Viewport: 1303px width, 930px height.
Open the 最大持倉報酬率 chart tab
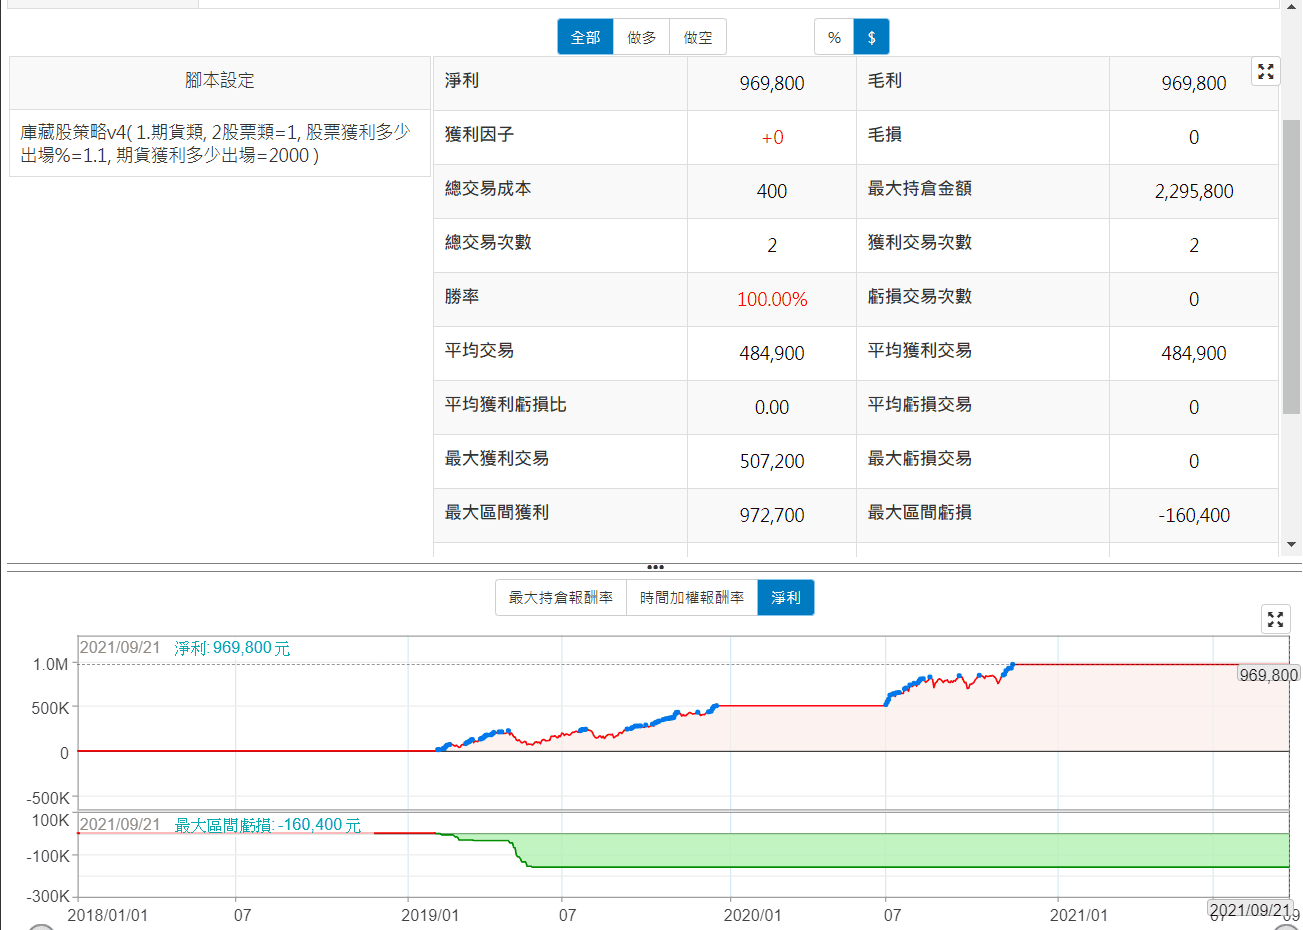tap(561, 597)
